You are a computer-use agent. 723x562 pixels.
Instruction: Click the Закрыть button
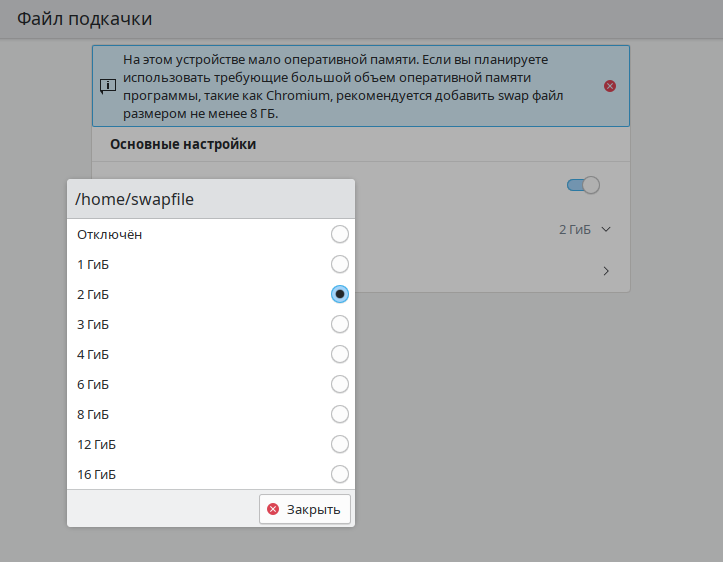coord(305,509)
